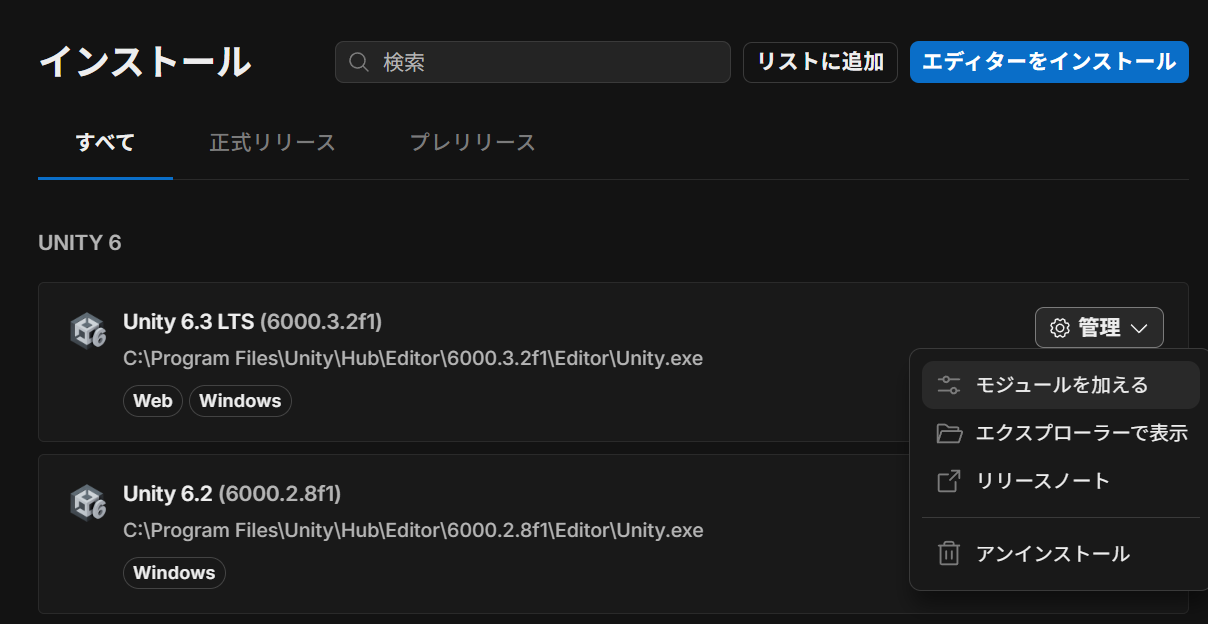Click the folder icon beside エクスプローラーで表示
Image resolution: width=1208 pixels, height=624 pixels.
(x=948, y=433)
